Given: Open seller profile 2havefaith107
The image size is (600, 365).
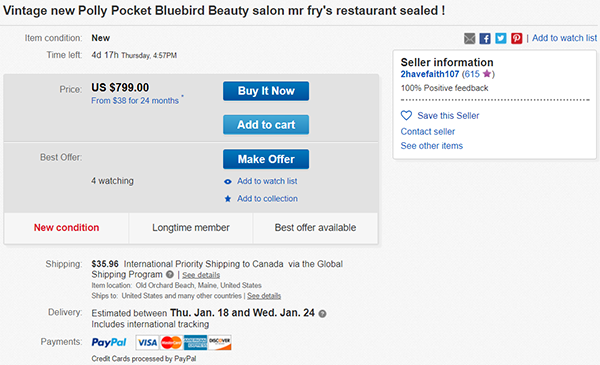Looking at the screenshot, I should point(430,74).
